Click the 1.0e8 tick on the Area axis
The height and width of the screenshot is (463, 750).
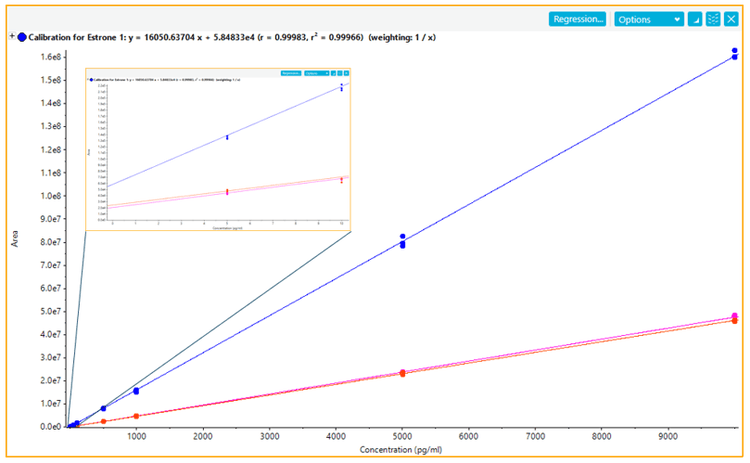click(45, 196)
